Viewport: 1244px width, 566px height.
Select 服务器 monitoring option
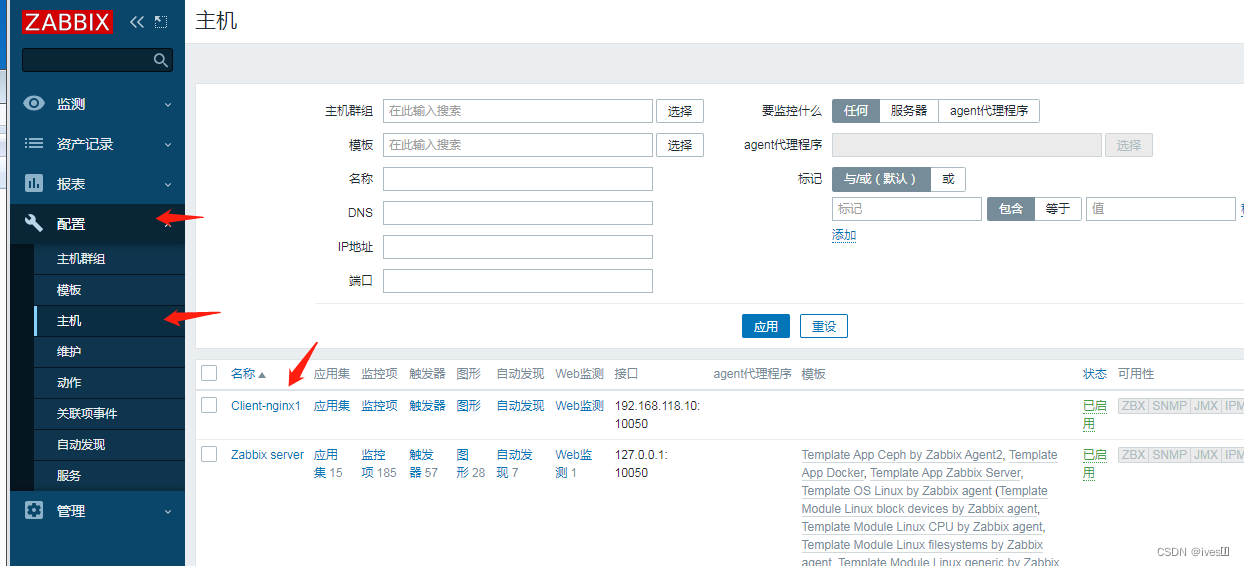[909, 111]
